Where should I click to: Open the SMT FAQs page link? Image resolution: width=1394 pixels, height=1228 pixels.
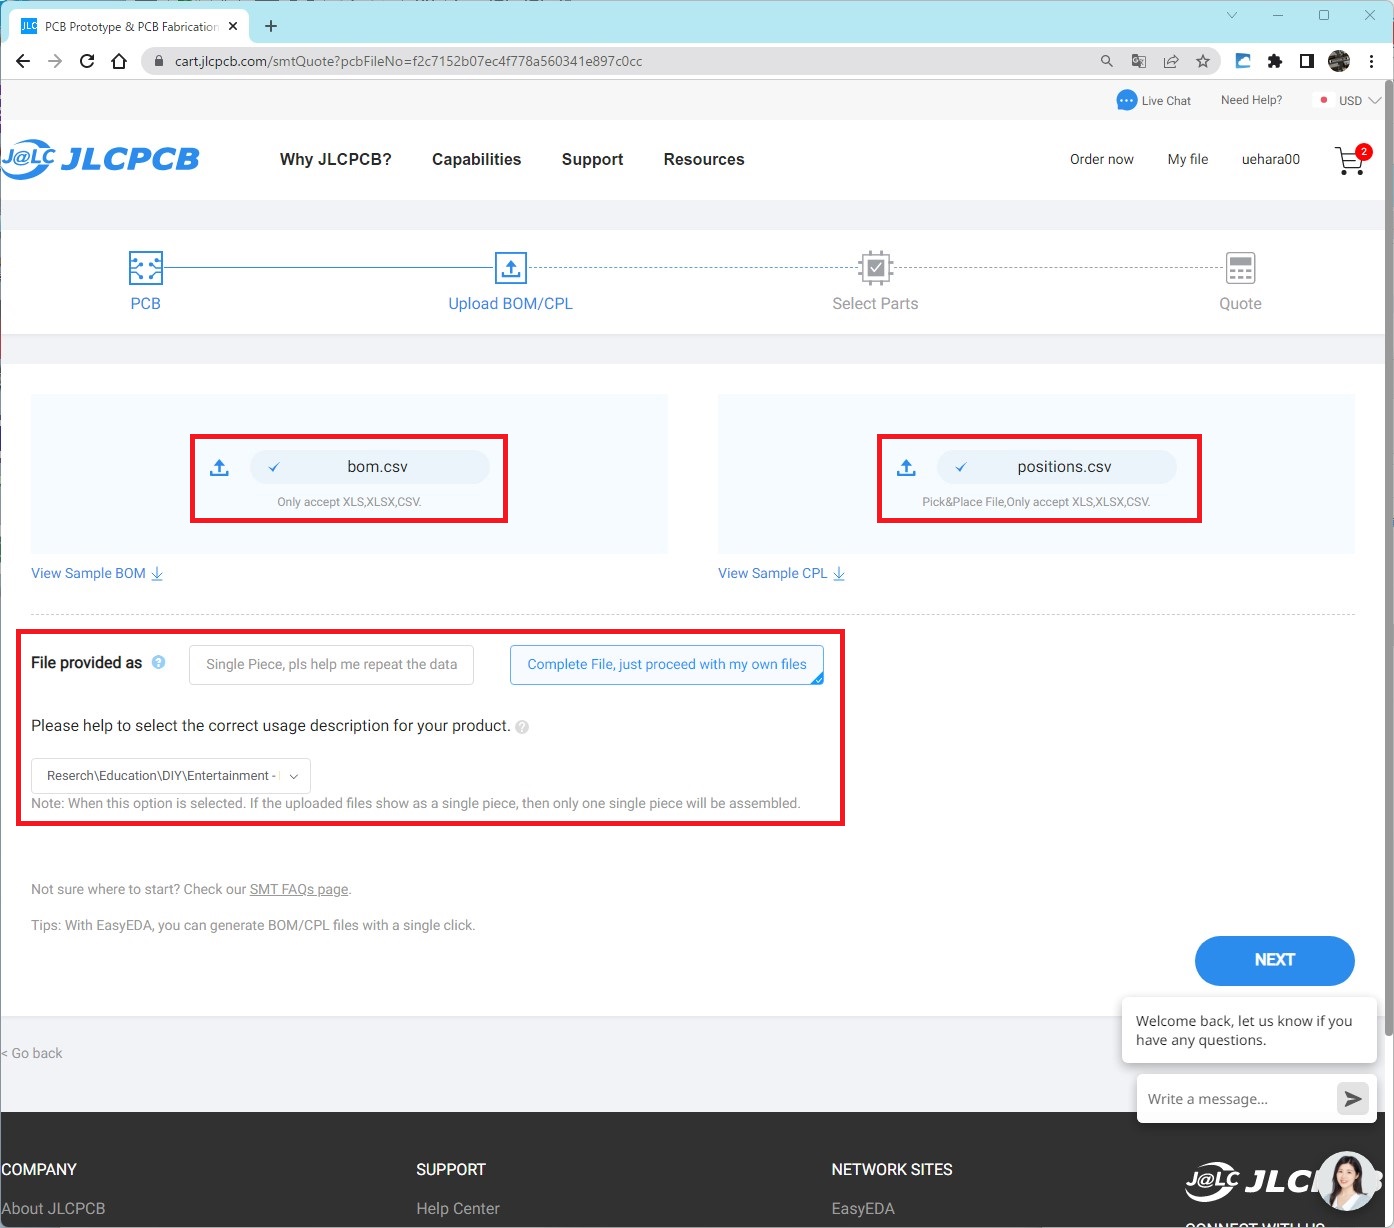click(298, 889)
